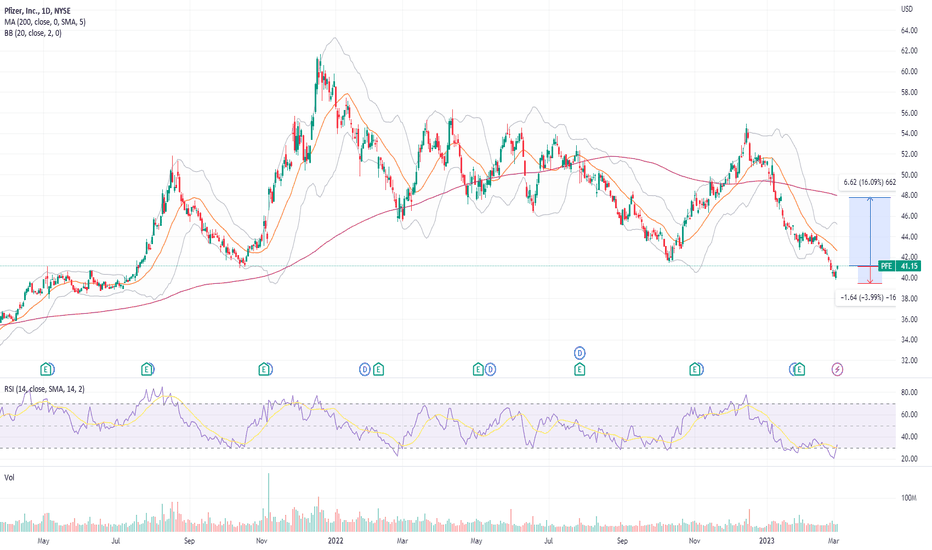The image size is (932, 550).
Task: Open earnings marker E near Nov 2022
Action: [x=694, y=370]
